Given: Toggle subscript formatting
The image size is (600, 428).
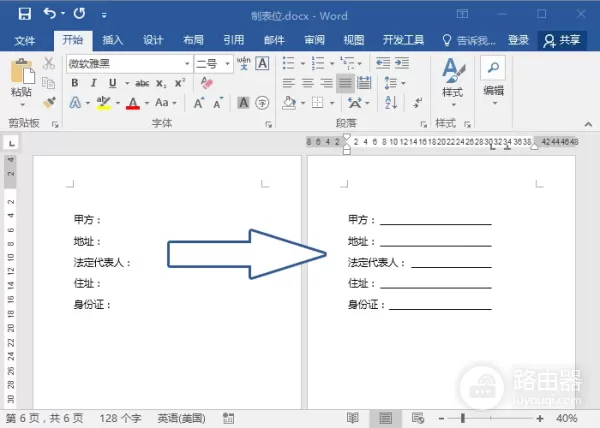Looking at the screenshot, I should point(161,83).
